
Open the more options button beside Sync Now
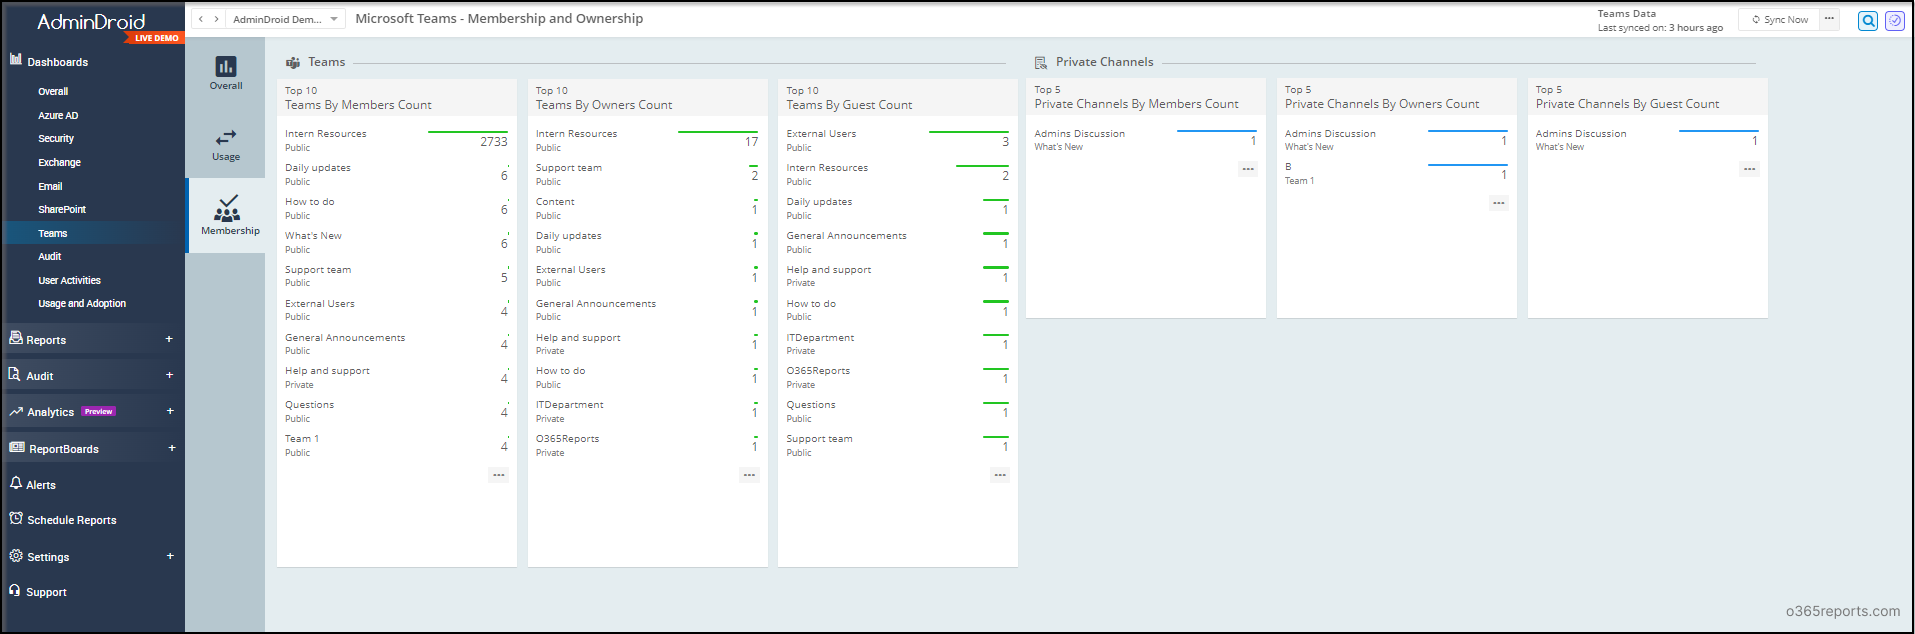(1829, 19)
